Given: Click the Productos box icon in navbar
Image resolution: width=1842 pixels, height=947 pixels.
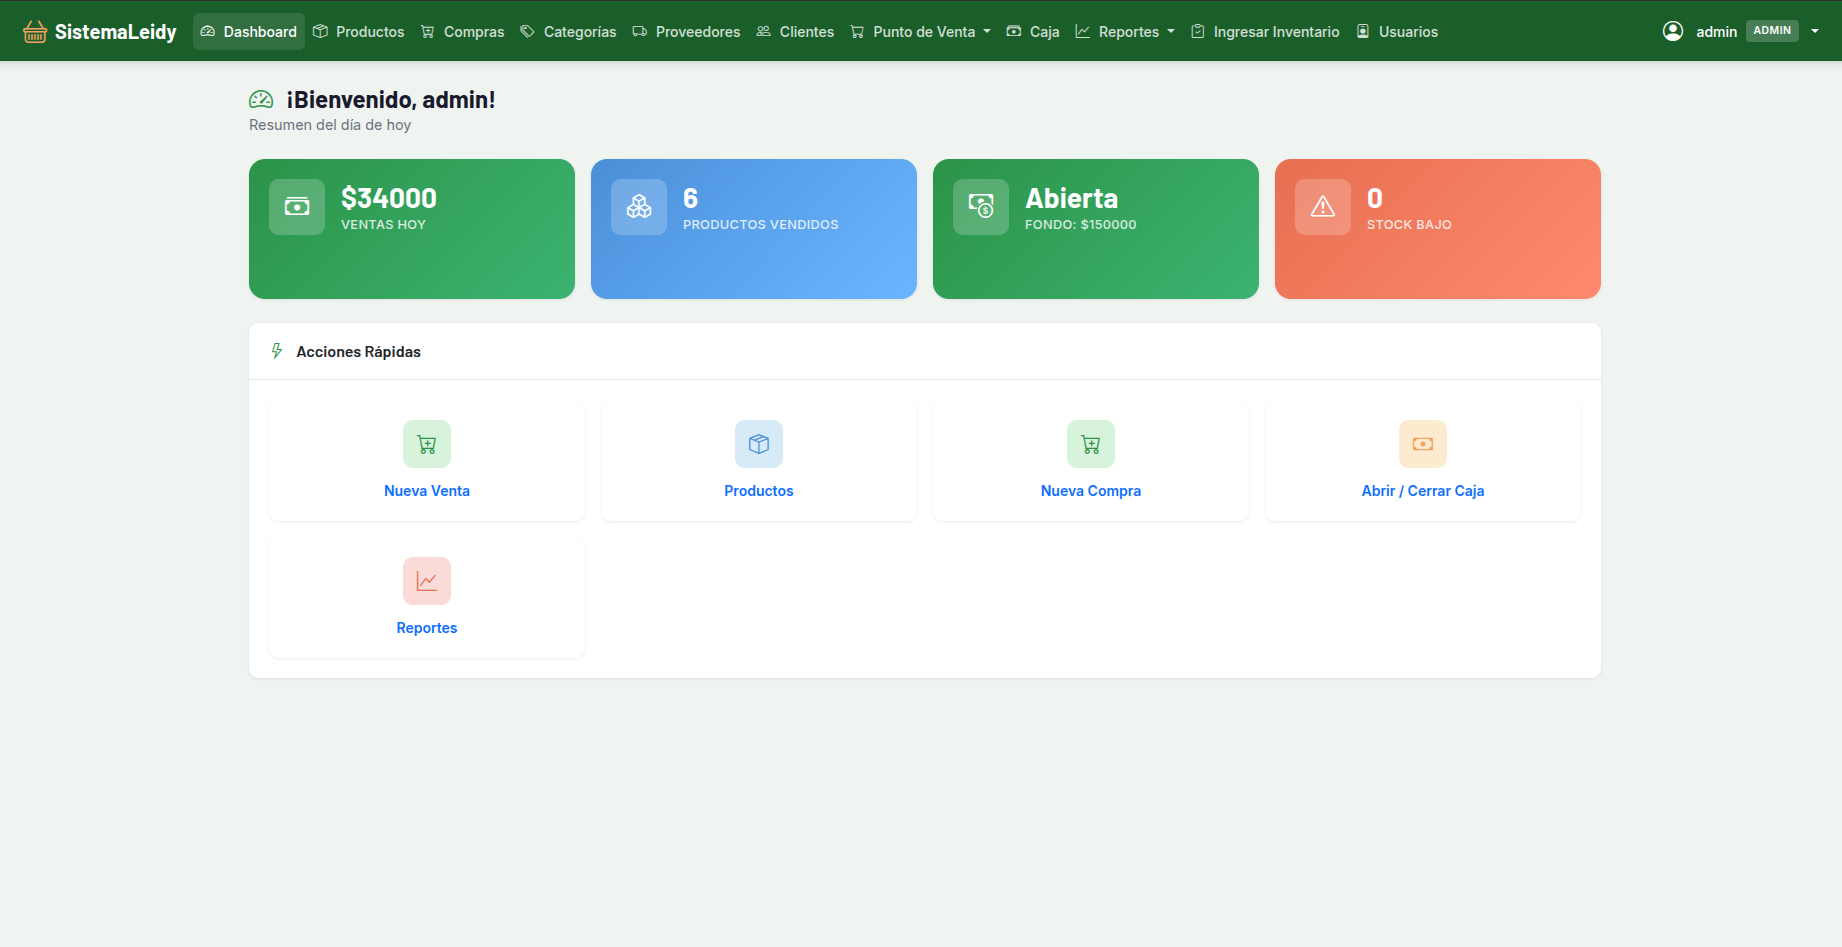Looking at the screenshot, I should tap(320, 32).
